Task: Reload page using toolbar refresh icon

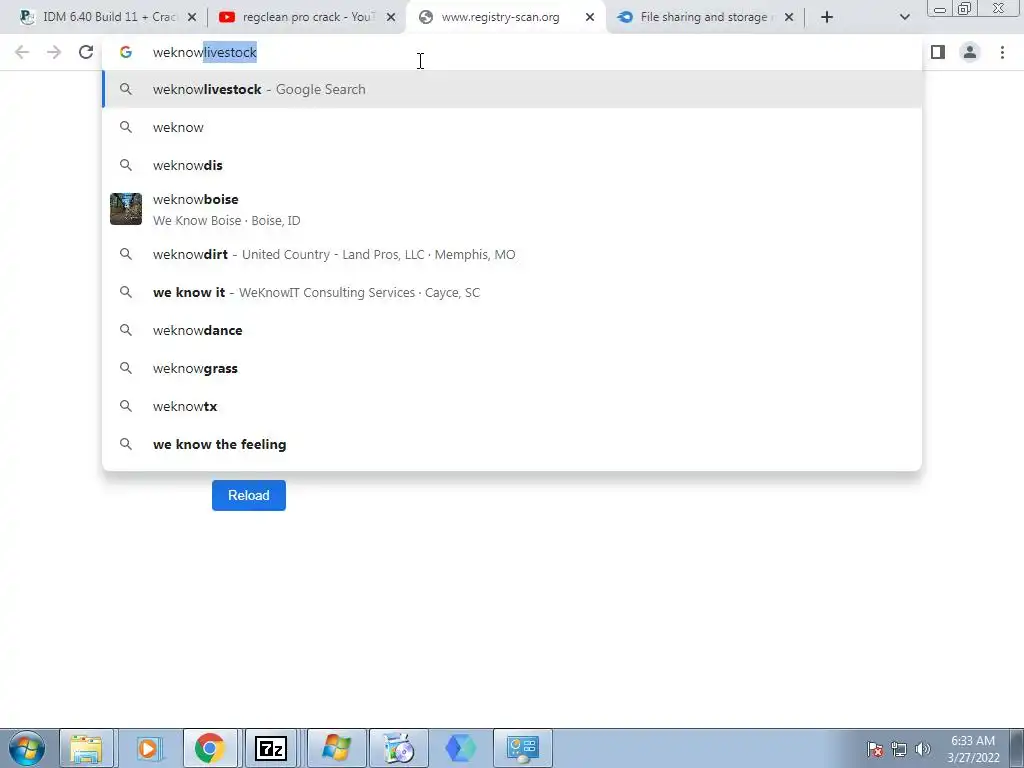Action: pyautogui.click(x=86, y=52)
